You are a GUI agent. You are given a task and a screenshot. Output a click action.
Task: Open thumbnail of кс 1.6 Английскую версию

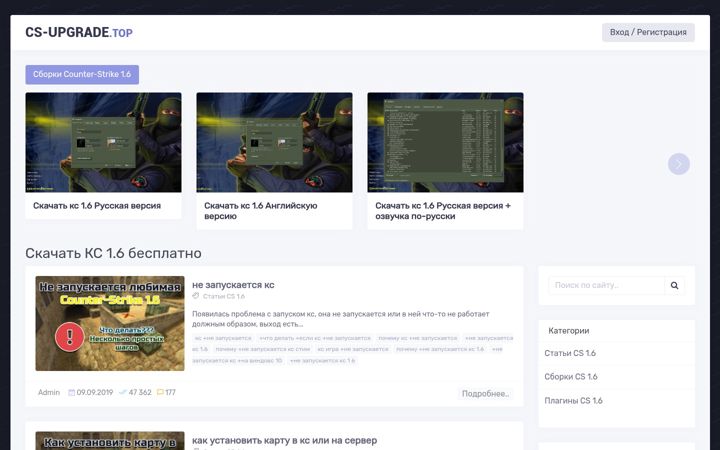pos(275,142)
